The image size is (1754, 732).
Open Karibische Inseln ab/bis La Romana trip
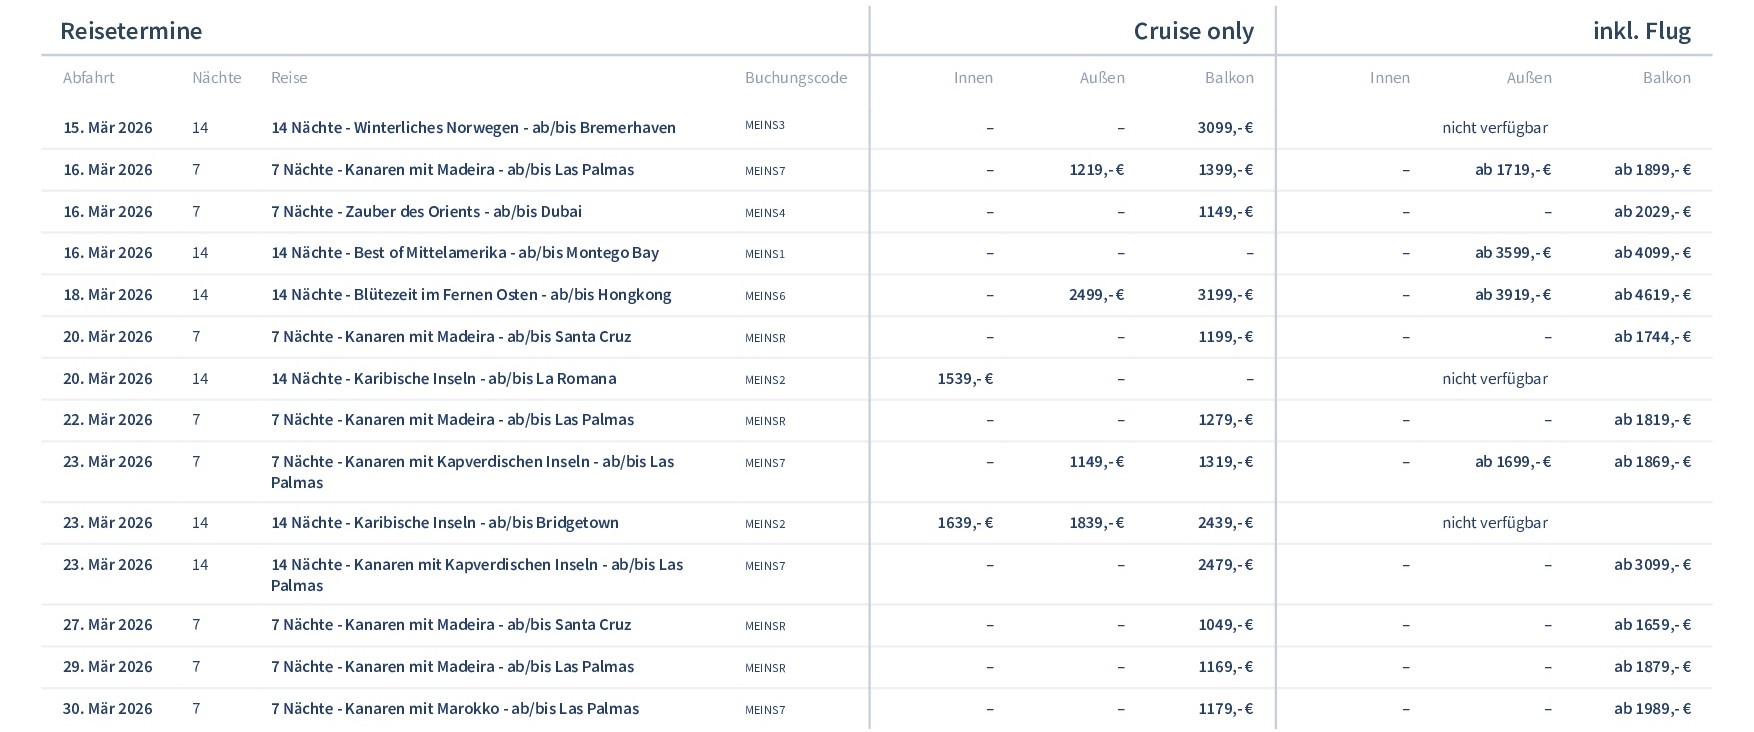point(443,379)
